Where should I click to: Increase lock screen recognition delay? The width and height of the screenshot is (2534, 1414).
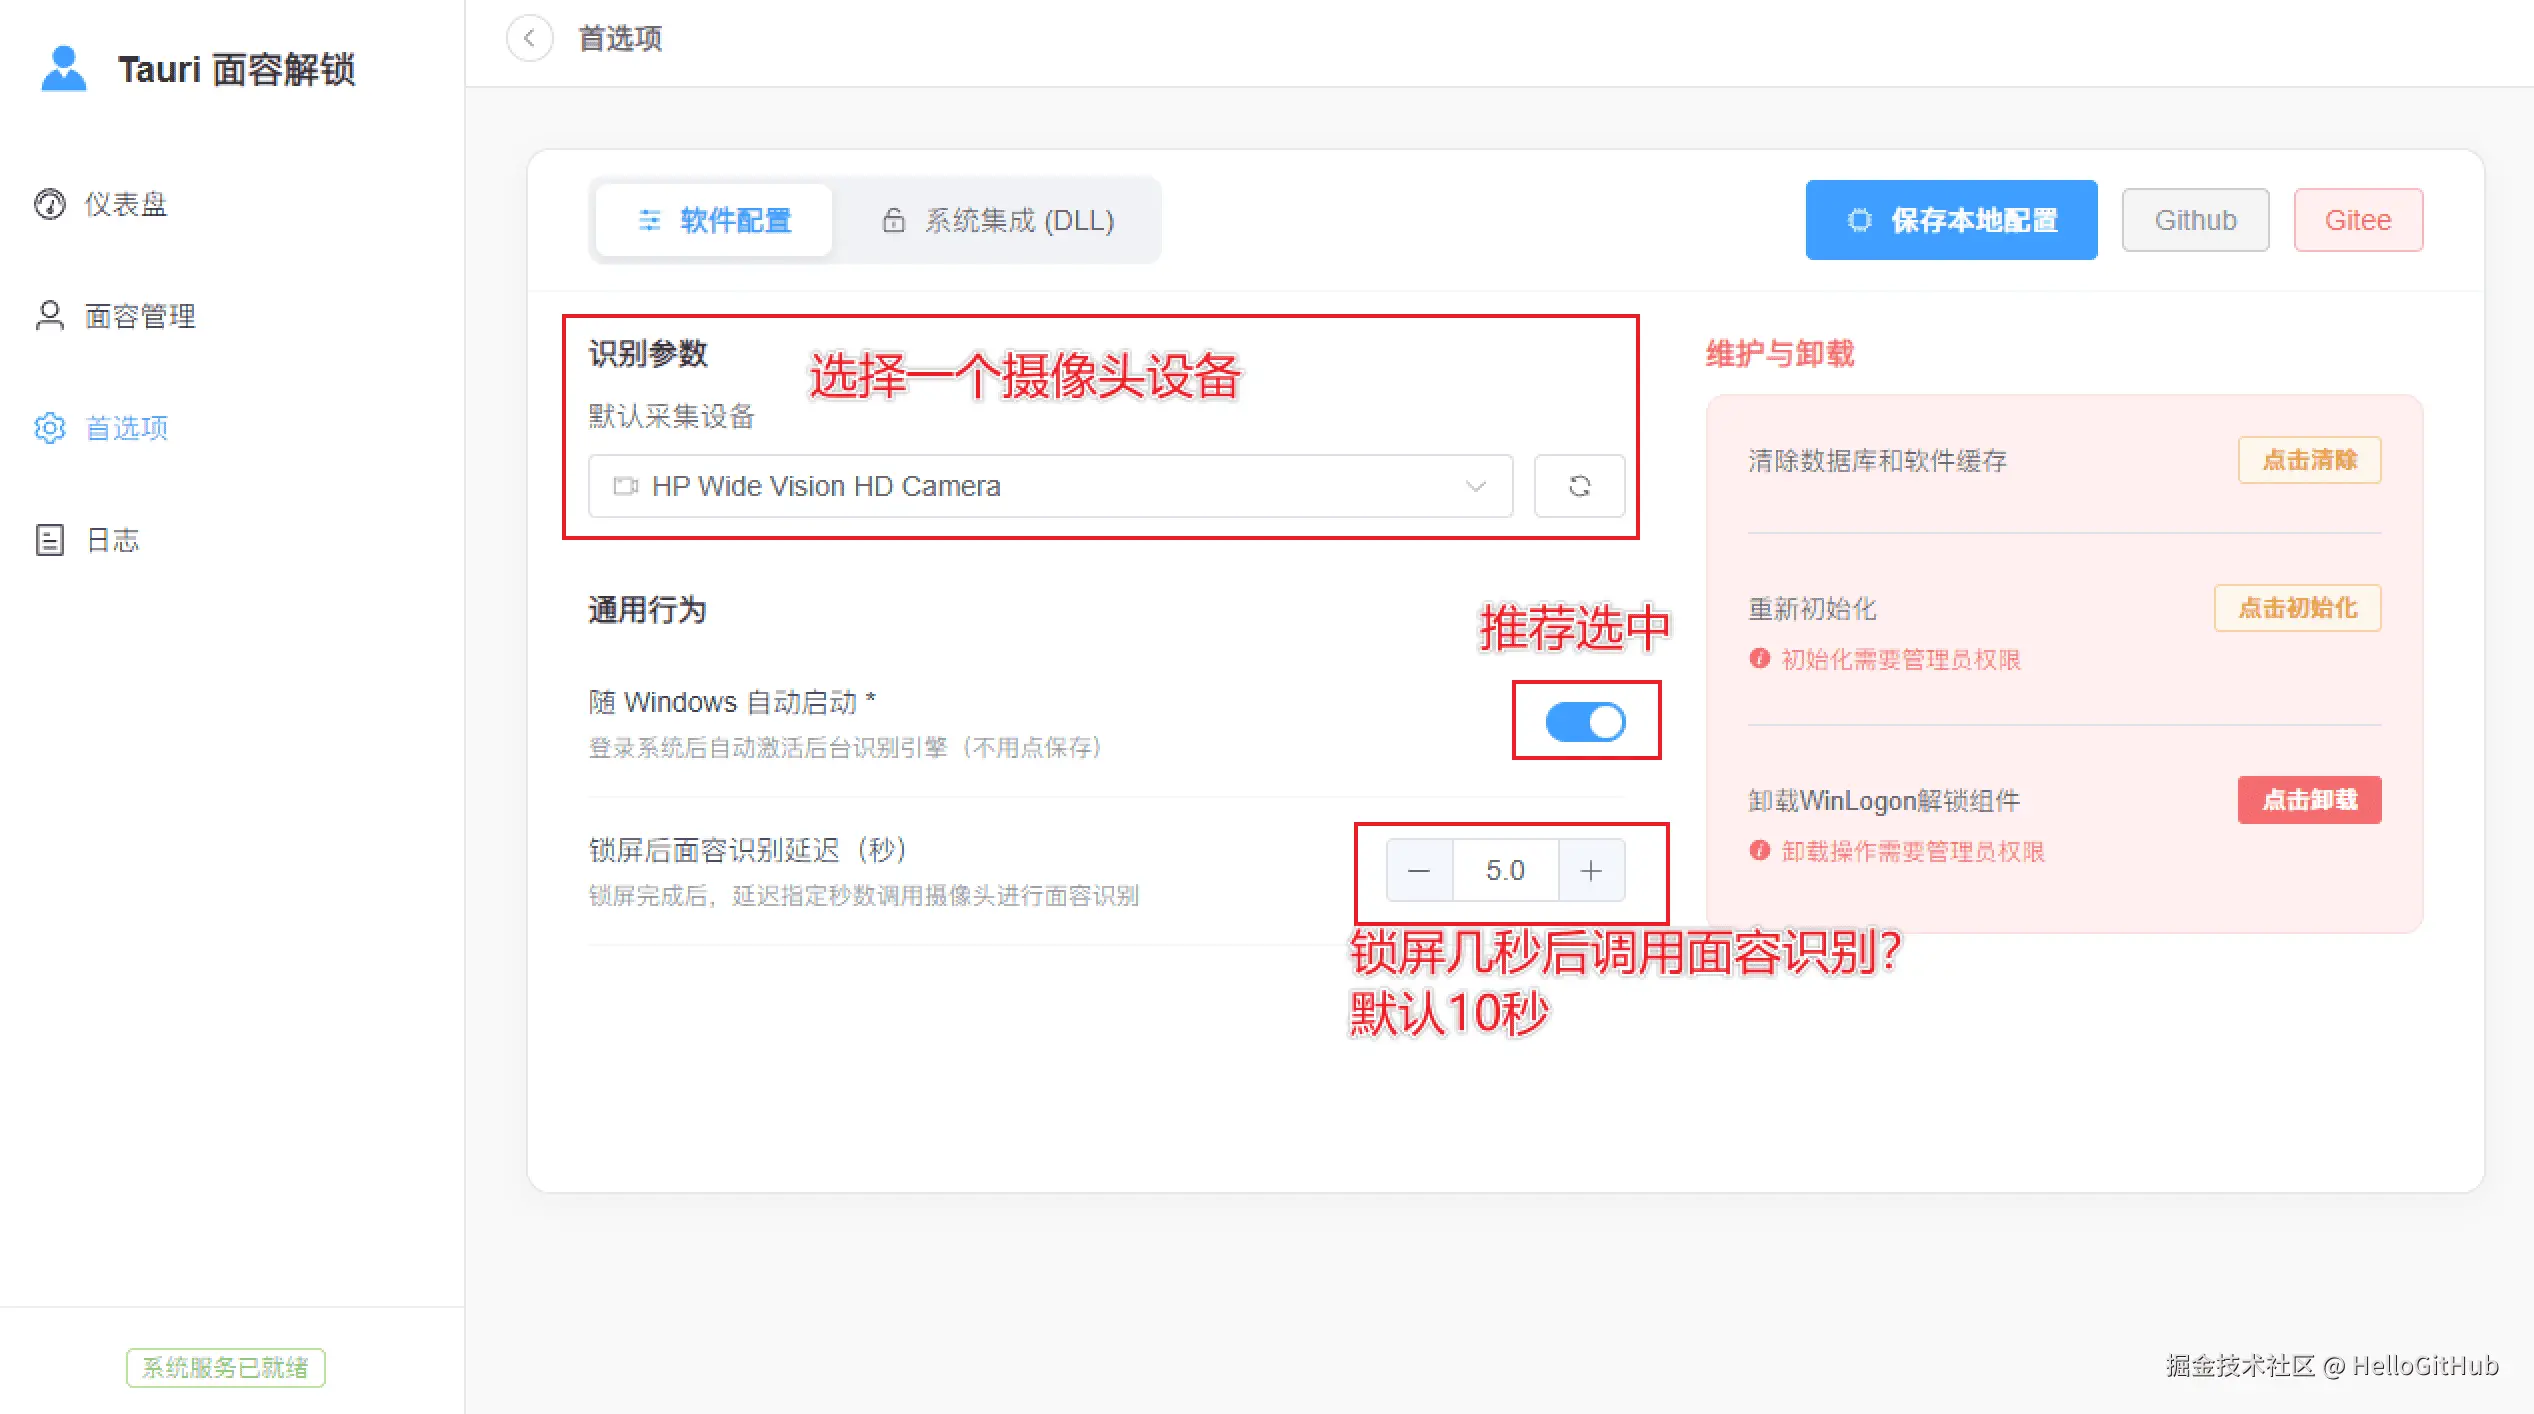coord(1591,871)
